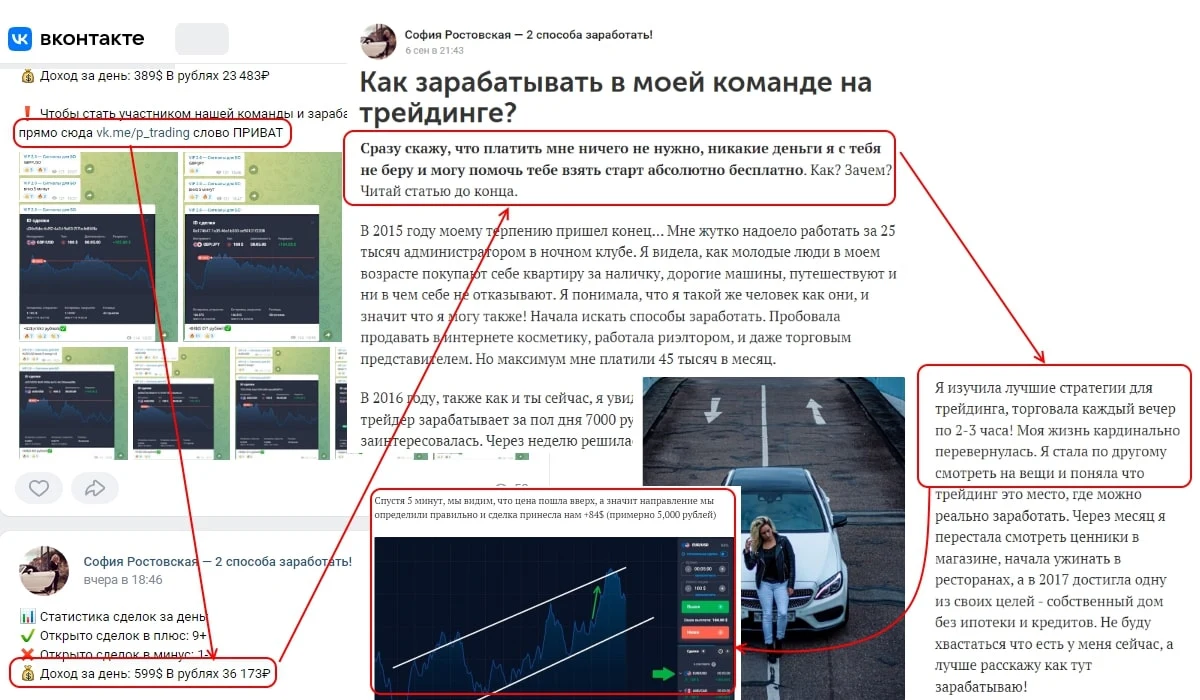Like the post with the heart icon
The height and width of the screenshot is (700, 1200).
39,488
